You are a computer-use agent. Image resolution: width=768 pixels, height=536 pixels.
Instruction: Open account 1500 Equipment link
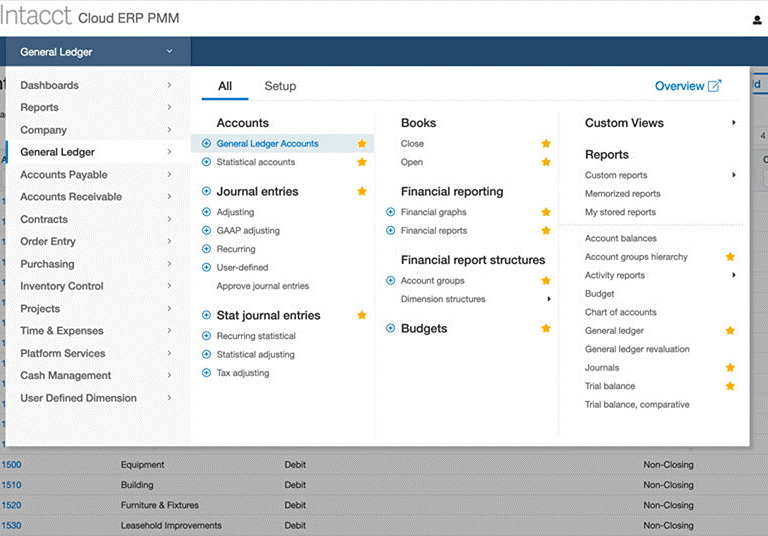(11, 464)
